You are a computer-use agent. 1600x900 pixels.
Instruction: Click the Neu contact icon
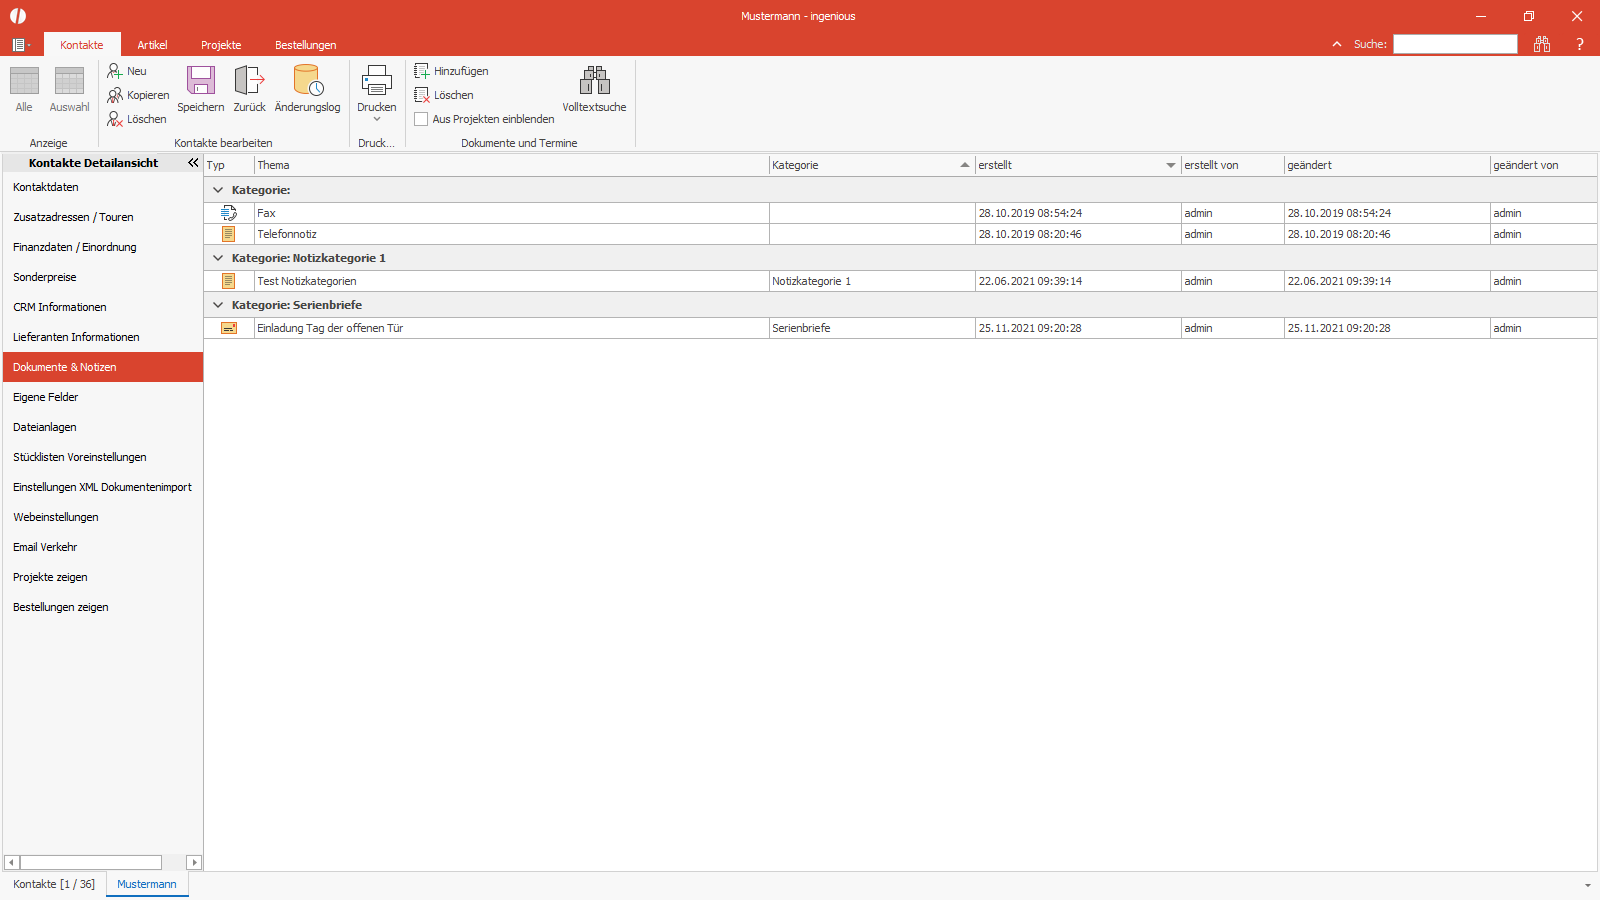[115, 71]
